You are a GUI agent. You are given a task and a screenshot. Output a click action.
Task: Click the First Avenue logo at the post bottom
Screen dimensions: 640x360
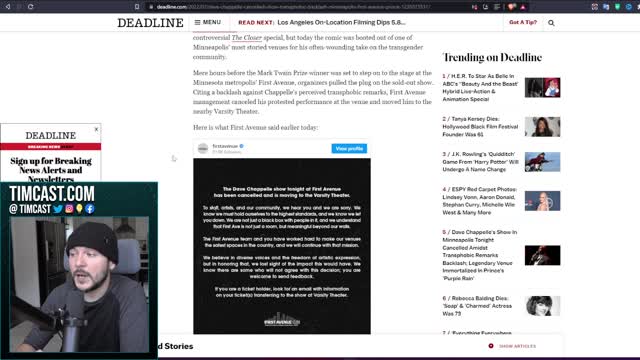[x=282, y=320]
